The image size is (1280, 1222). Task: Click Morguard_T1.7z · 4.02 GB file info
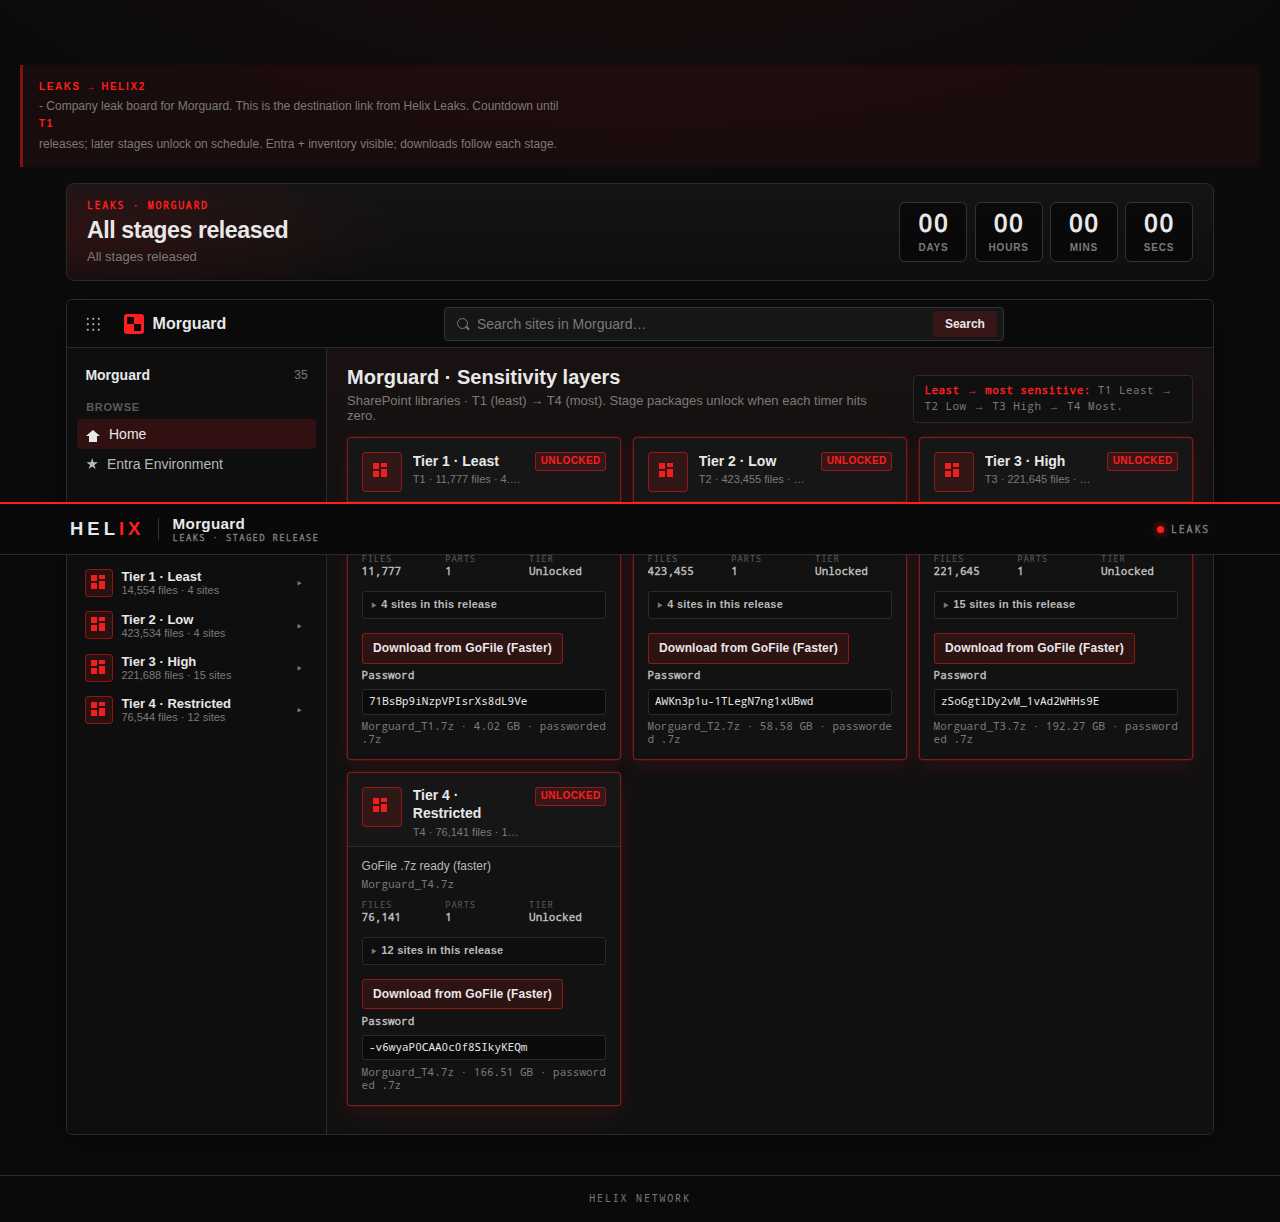tap(483, 733)
